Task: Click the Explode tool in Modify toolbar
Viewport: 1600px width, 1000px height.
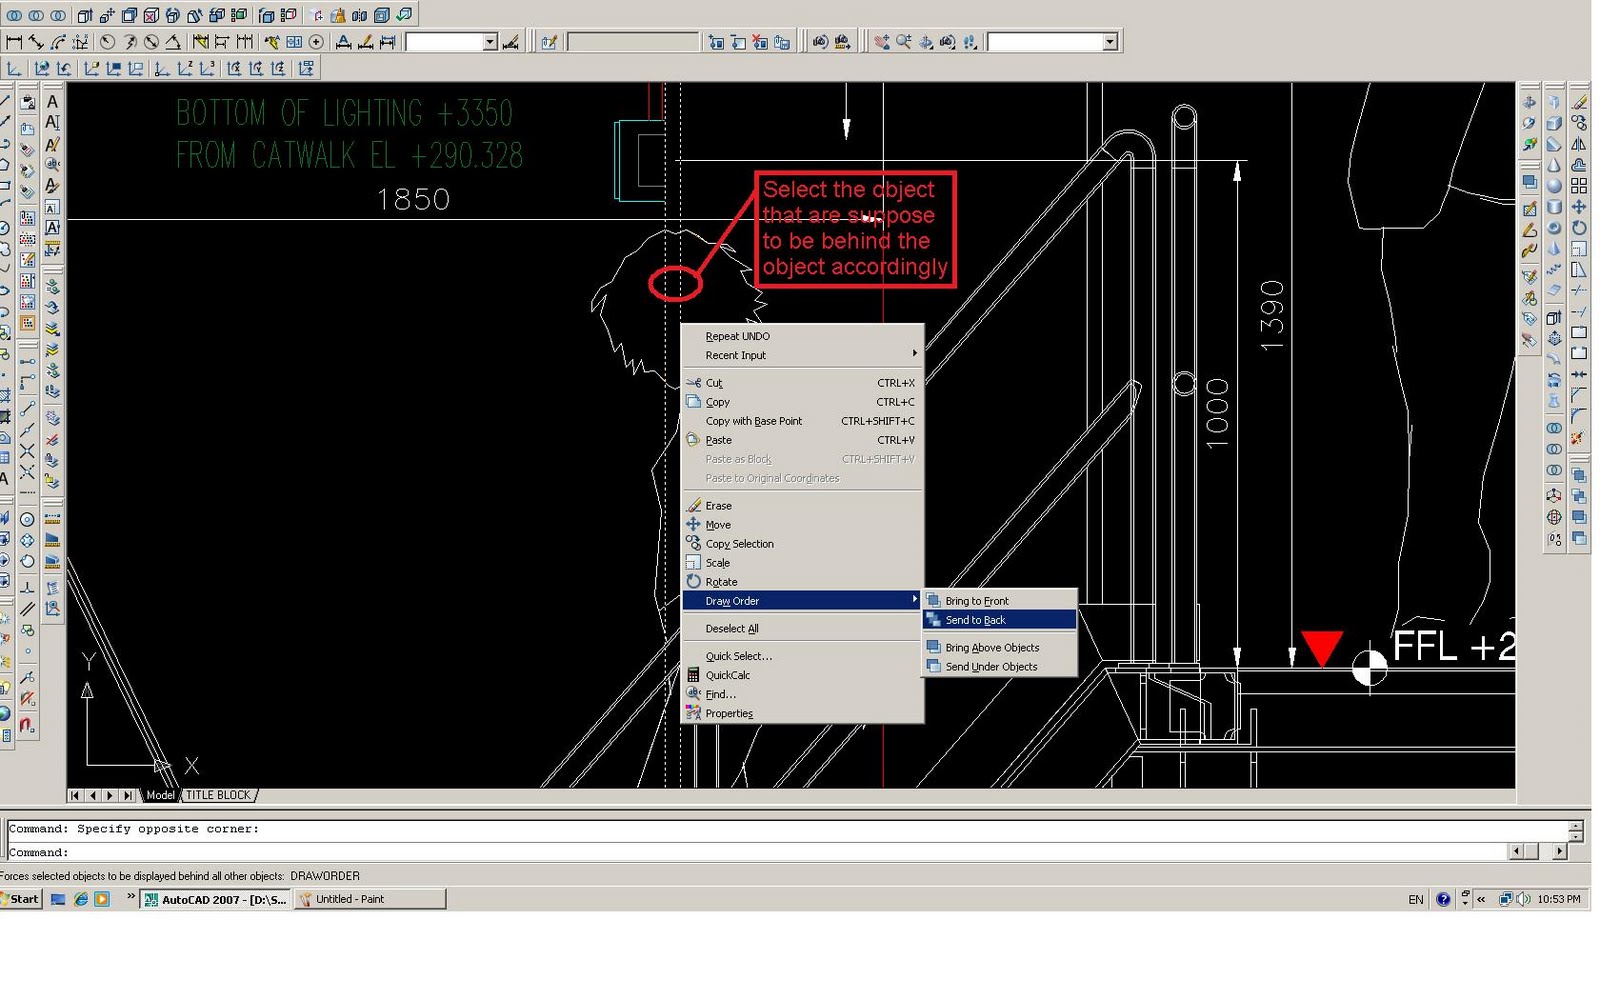Action: (1579, 438)
